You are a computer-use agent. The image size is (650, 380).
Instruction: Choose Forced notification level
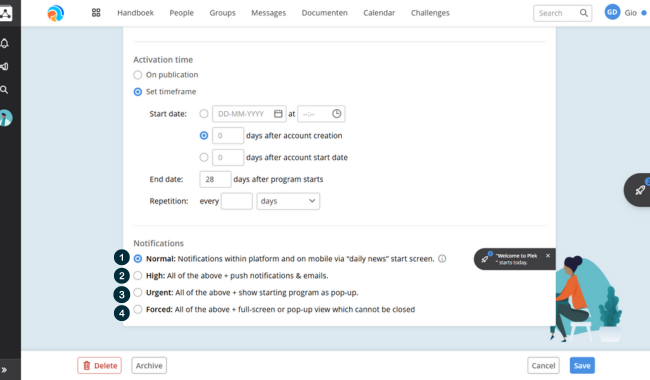[138, 309]
